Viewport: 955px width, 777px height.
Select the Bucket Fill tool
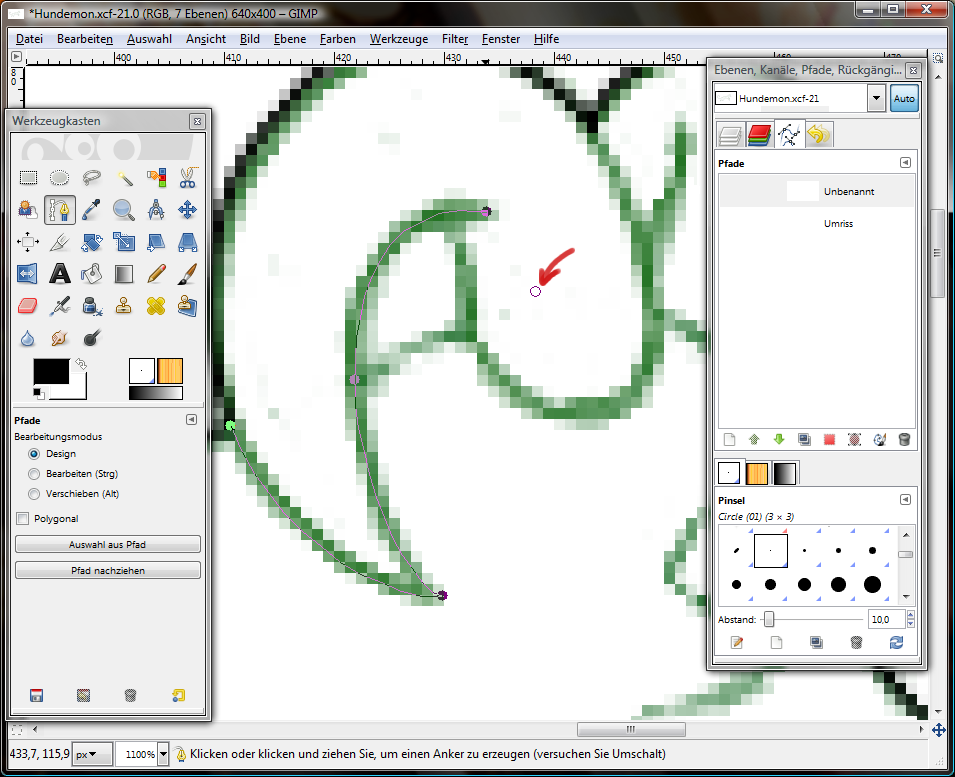pyautogui.click(x=91, y=274)
